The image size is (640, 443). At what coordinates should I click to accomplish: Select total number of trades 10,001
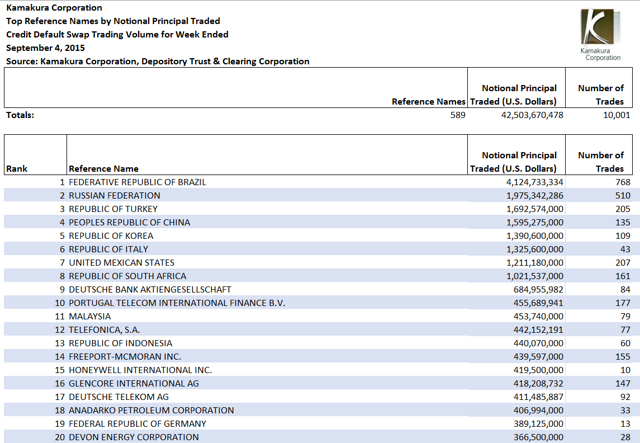(617, 115)
